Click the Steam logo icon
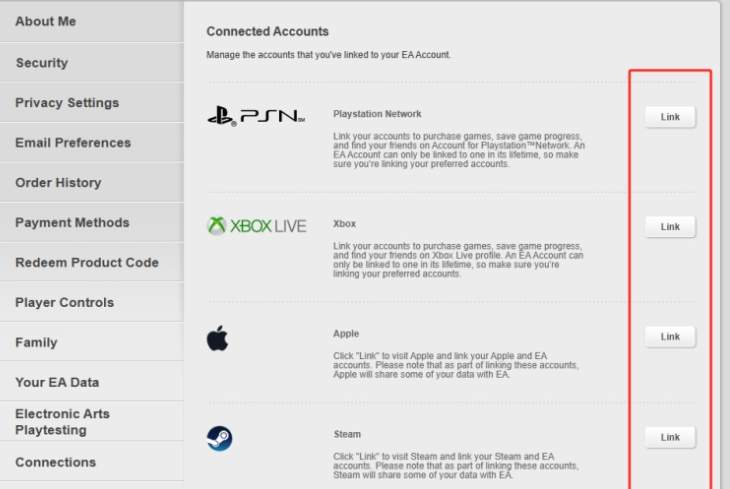 coord(219,438)
